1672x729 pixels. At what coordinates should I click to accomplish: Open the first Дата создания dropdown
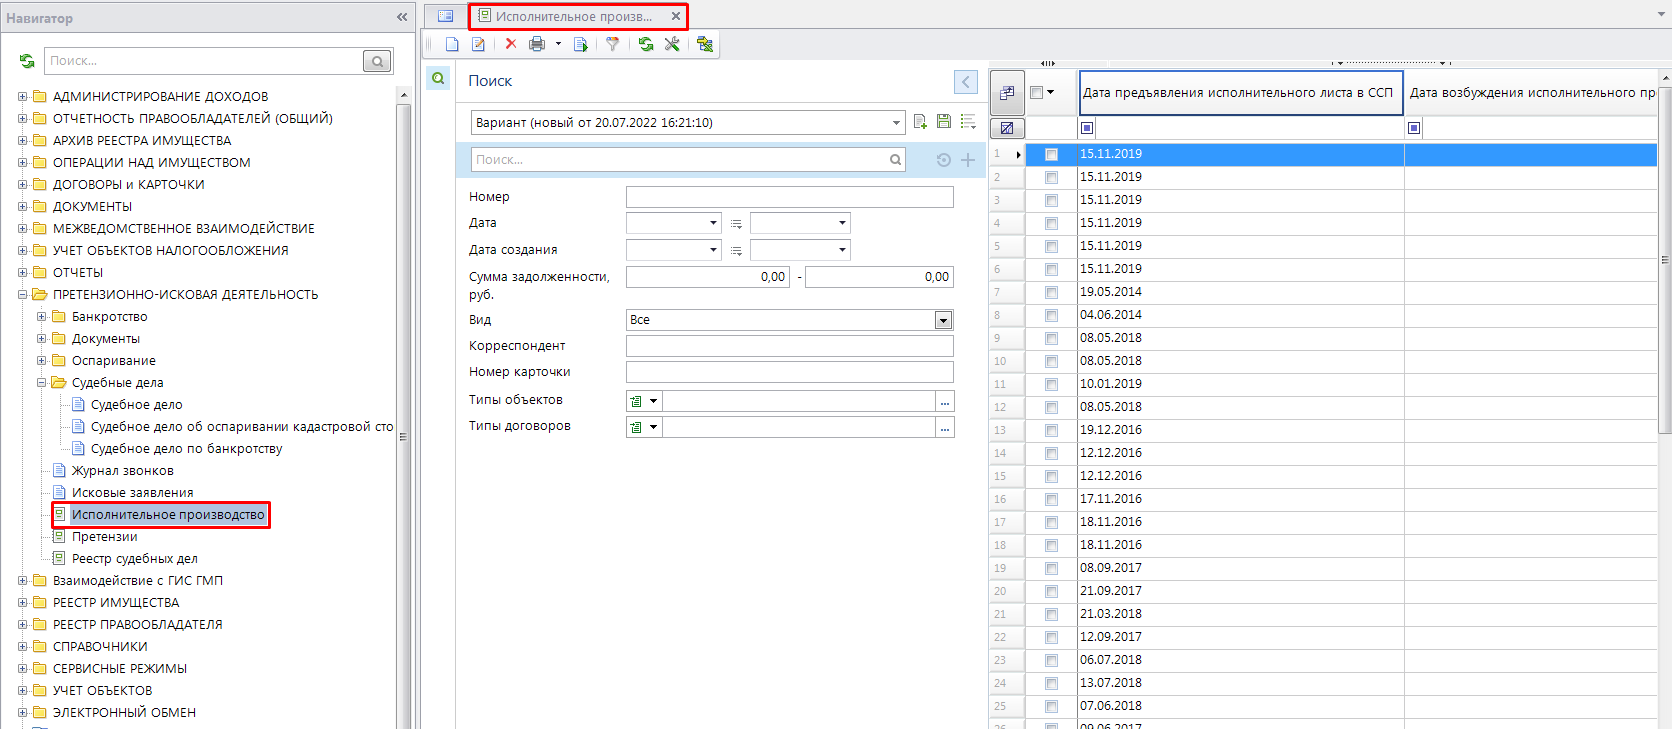tap(713, 250)
